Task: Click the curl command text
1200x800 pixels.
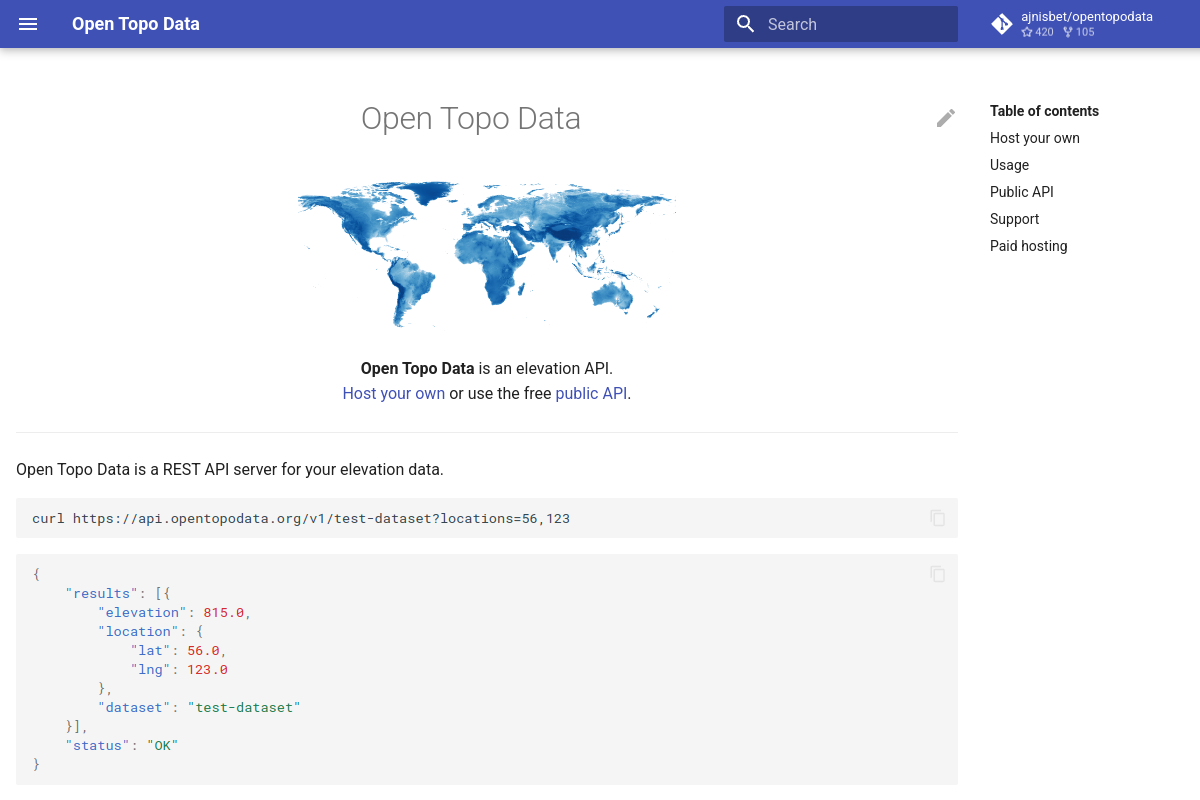Action: (301, 518)
